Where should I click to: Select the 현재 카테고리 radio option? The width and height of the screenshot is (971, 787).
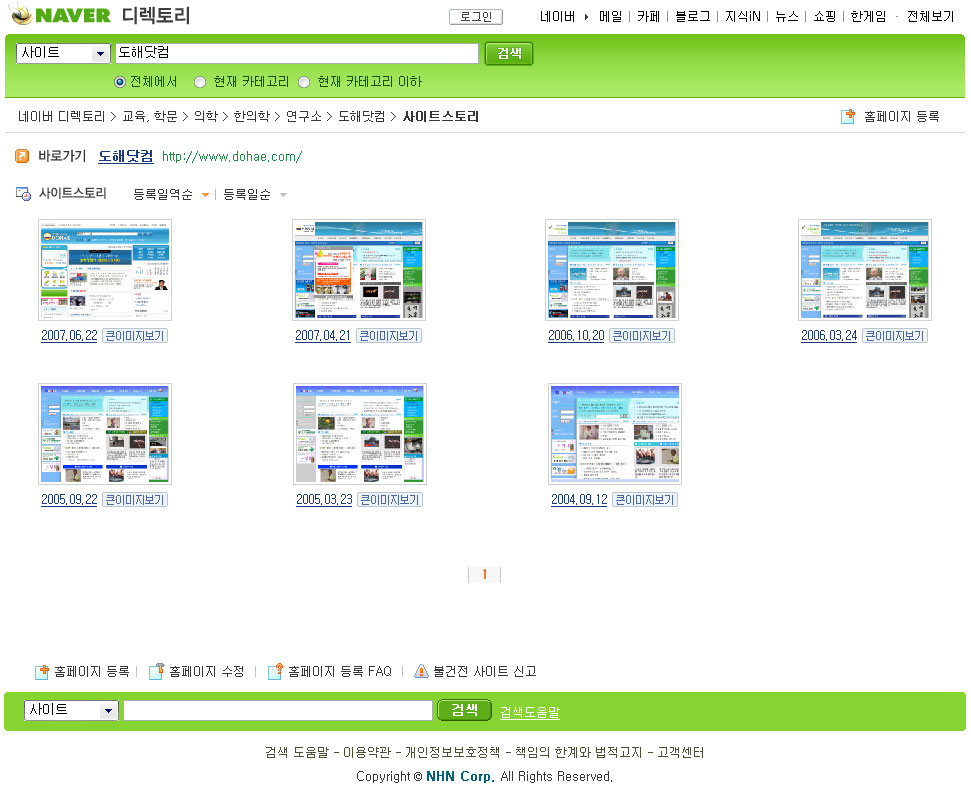pyautogui.click(x=200, y=82)
